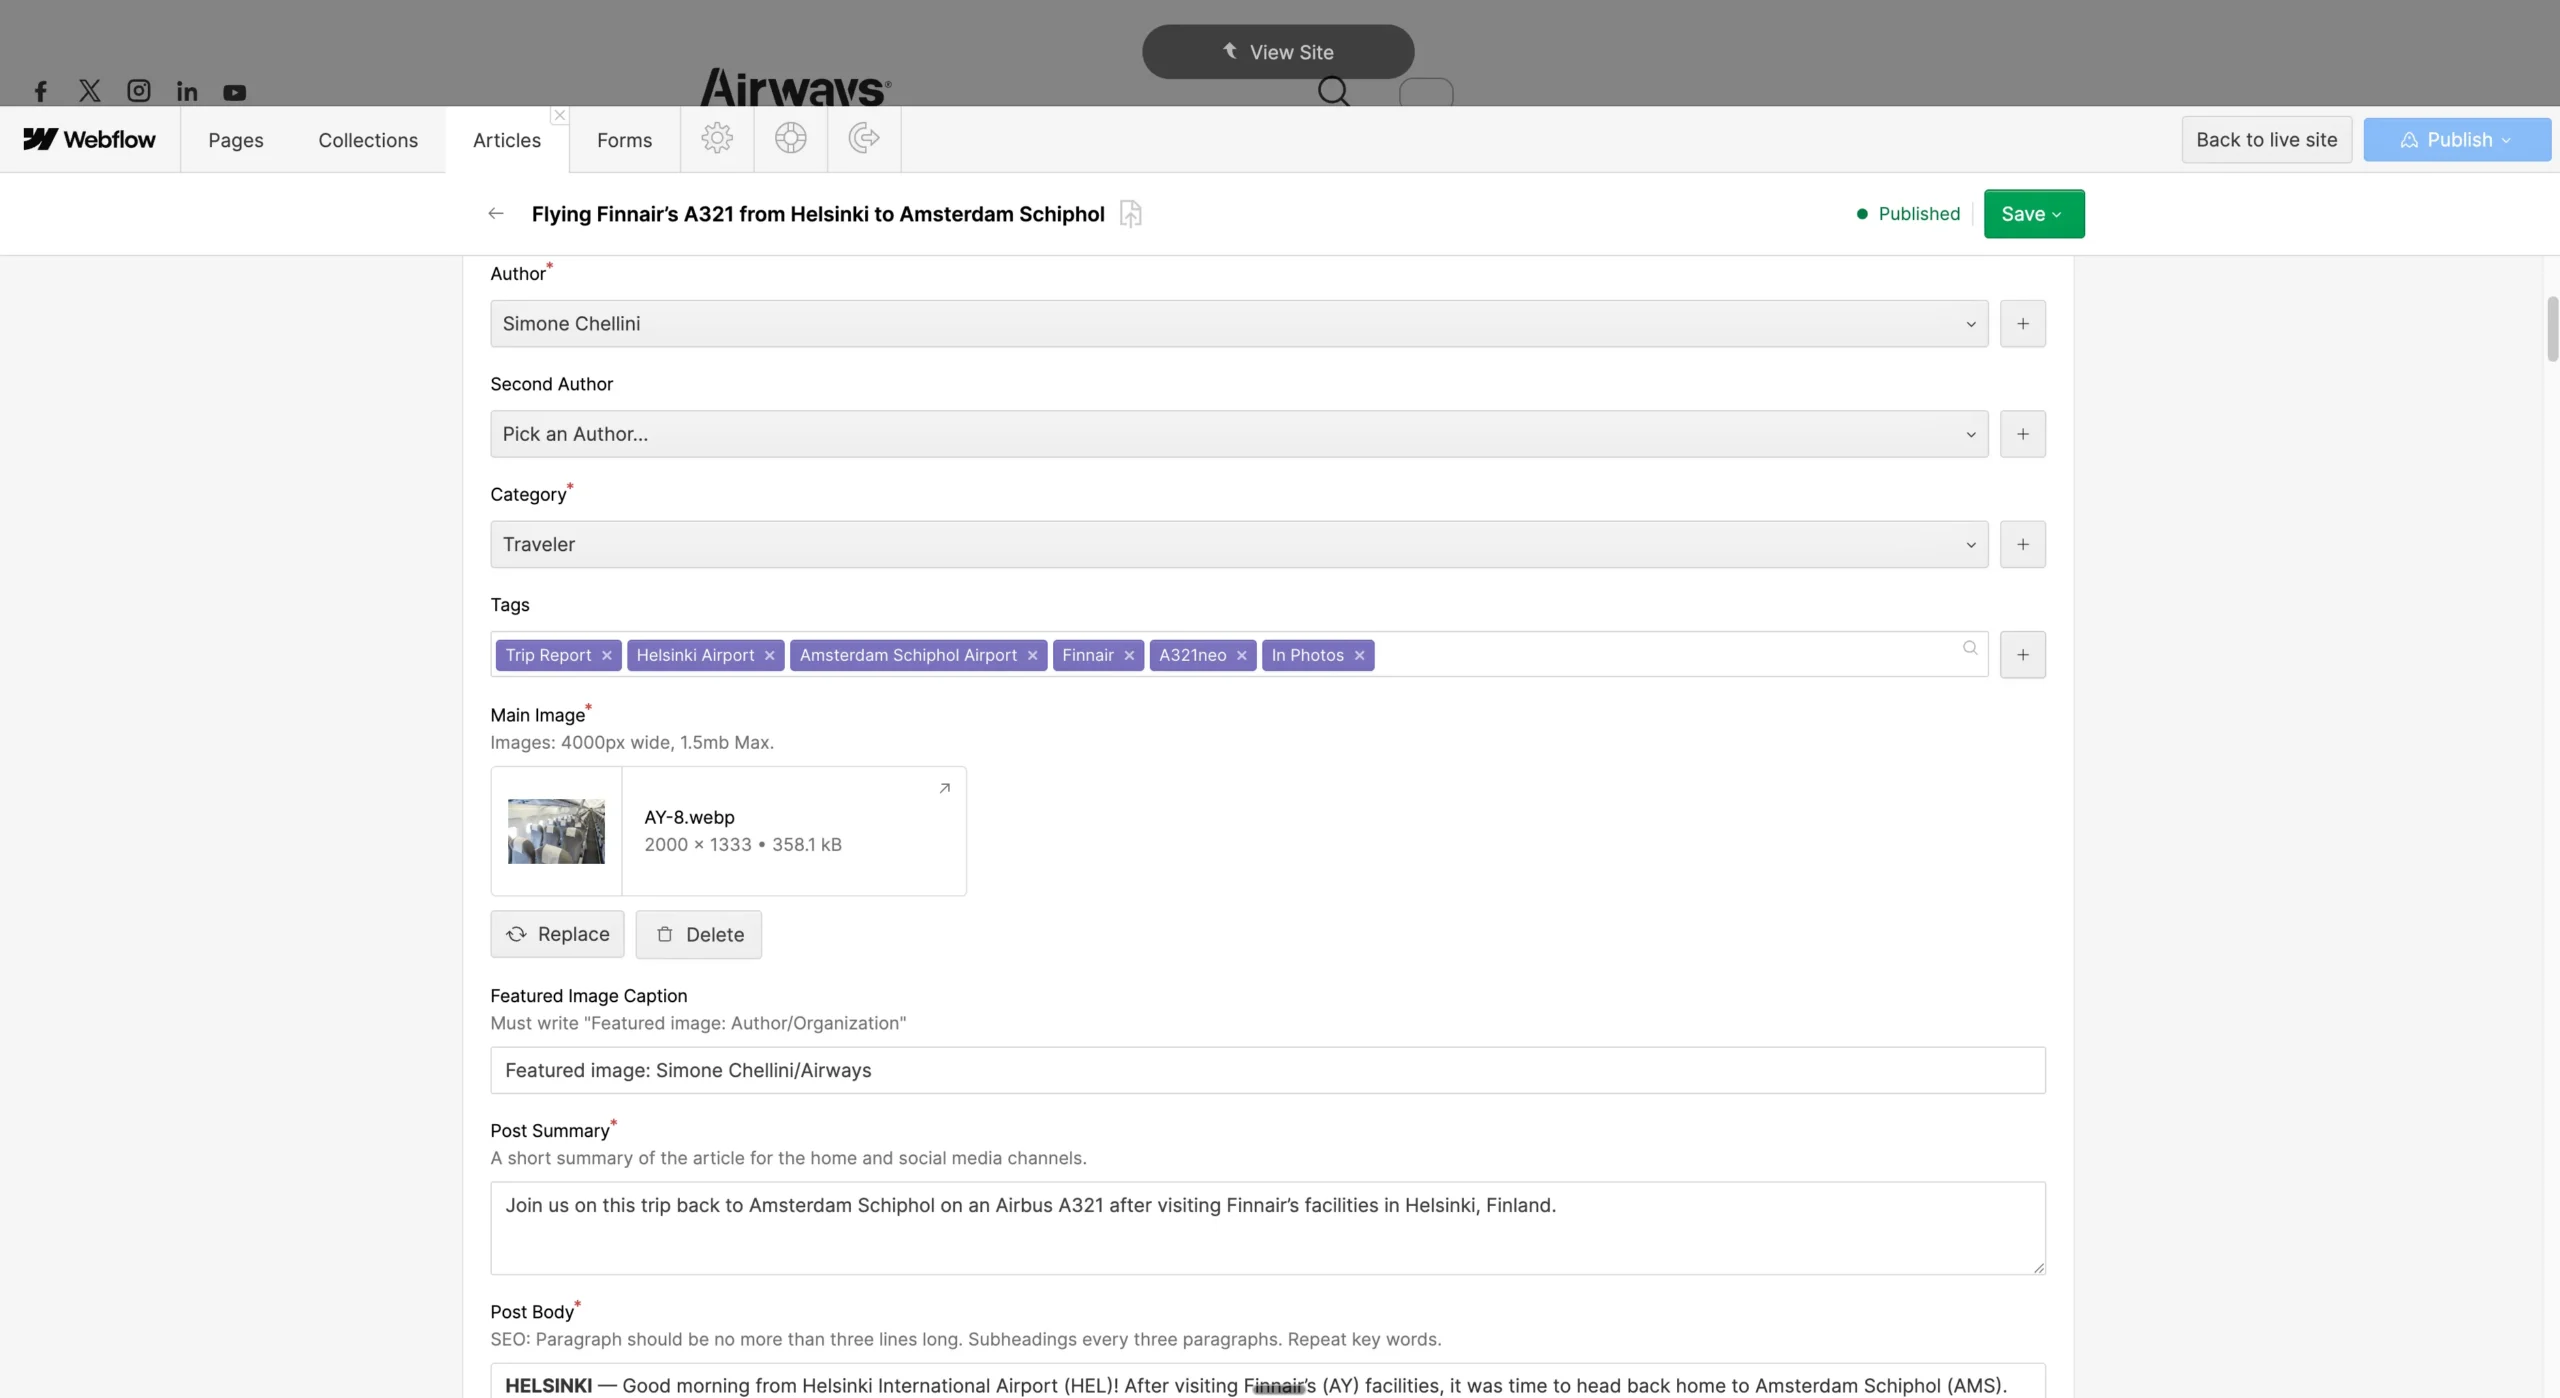
Task: Delete the main image
Action: pyautogui.click(x=699, y=934)
